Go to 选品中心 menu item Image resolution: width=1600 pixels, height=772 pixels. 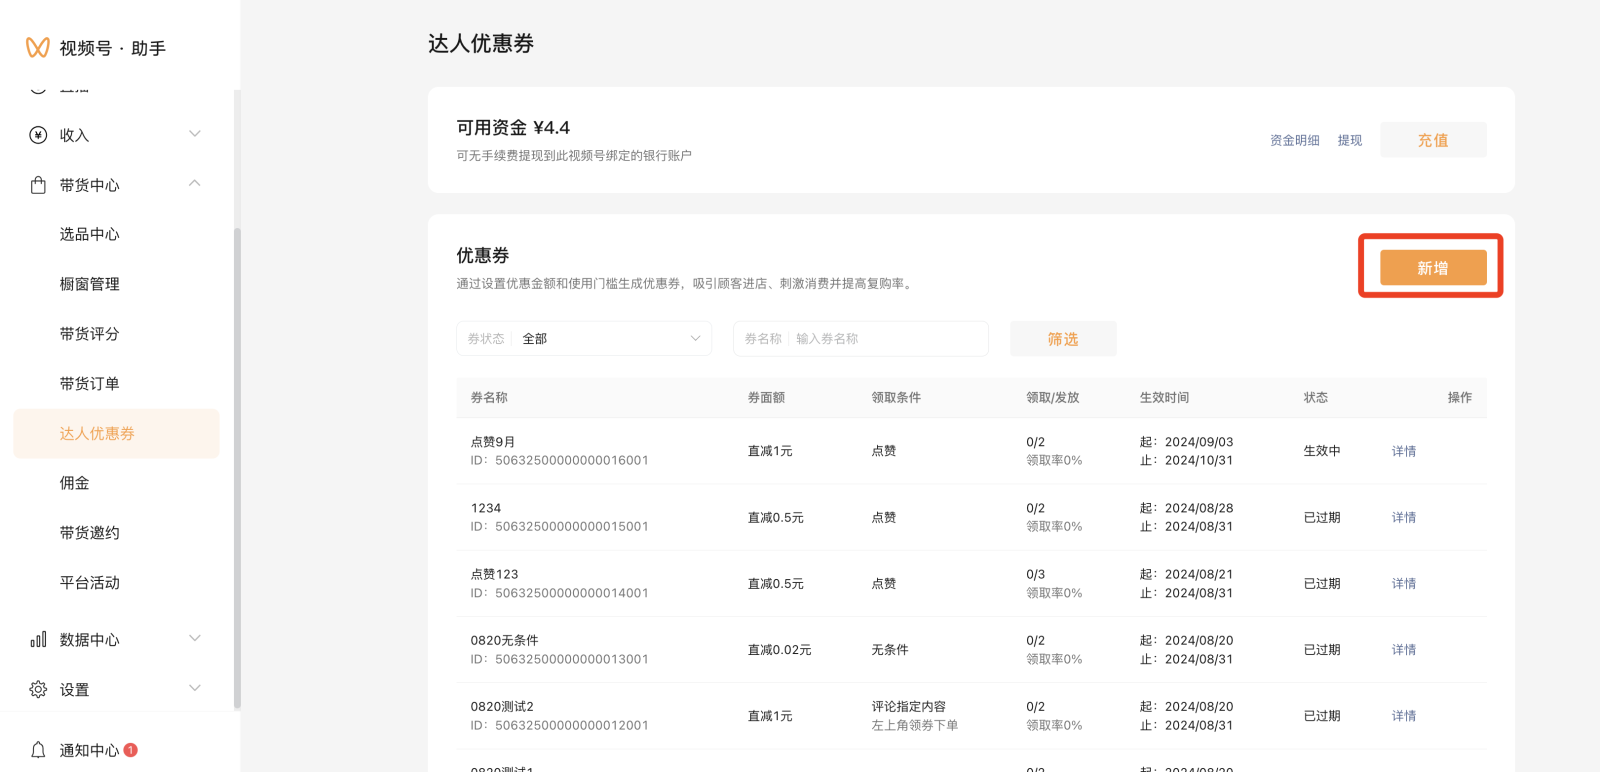click(x=89, y=234)
